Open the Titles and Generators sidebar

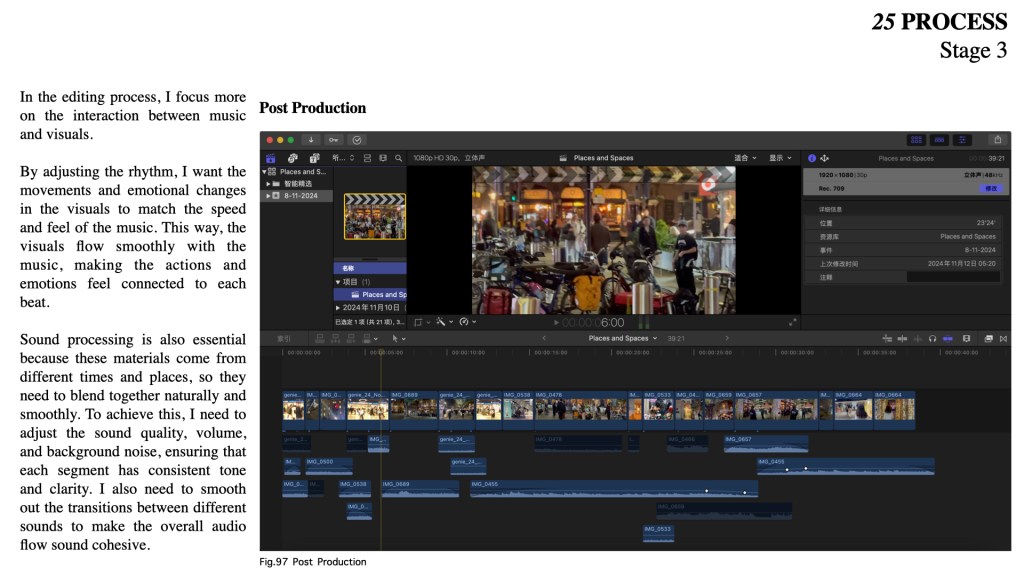(x=314, y=158)
